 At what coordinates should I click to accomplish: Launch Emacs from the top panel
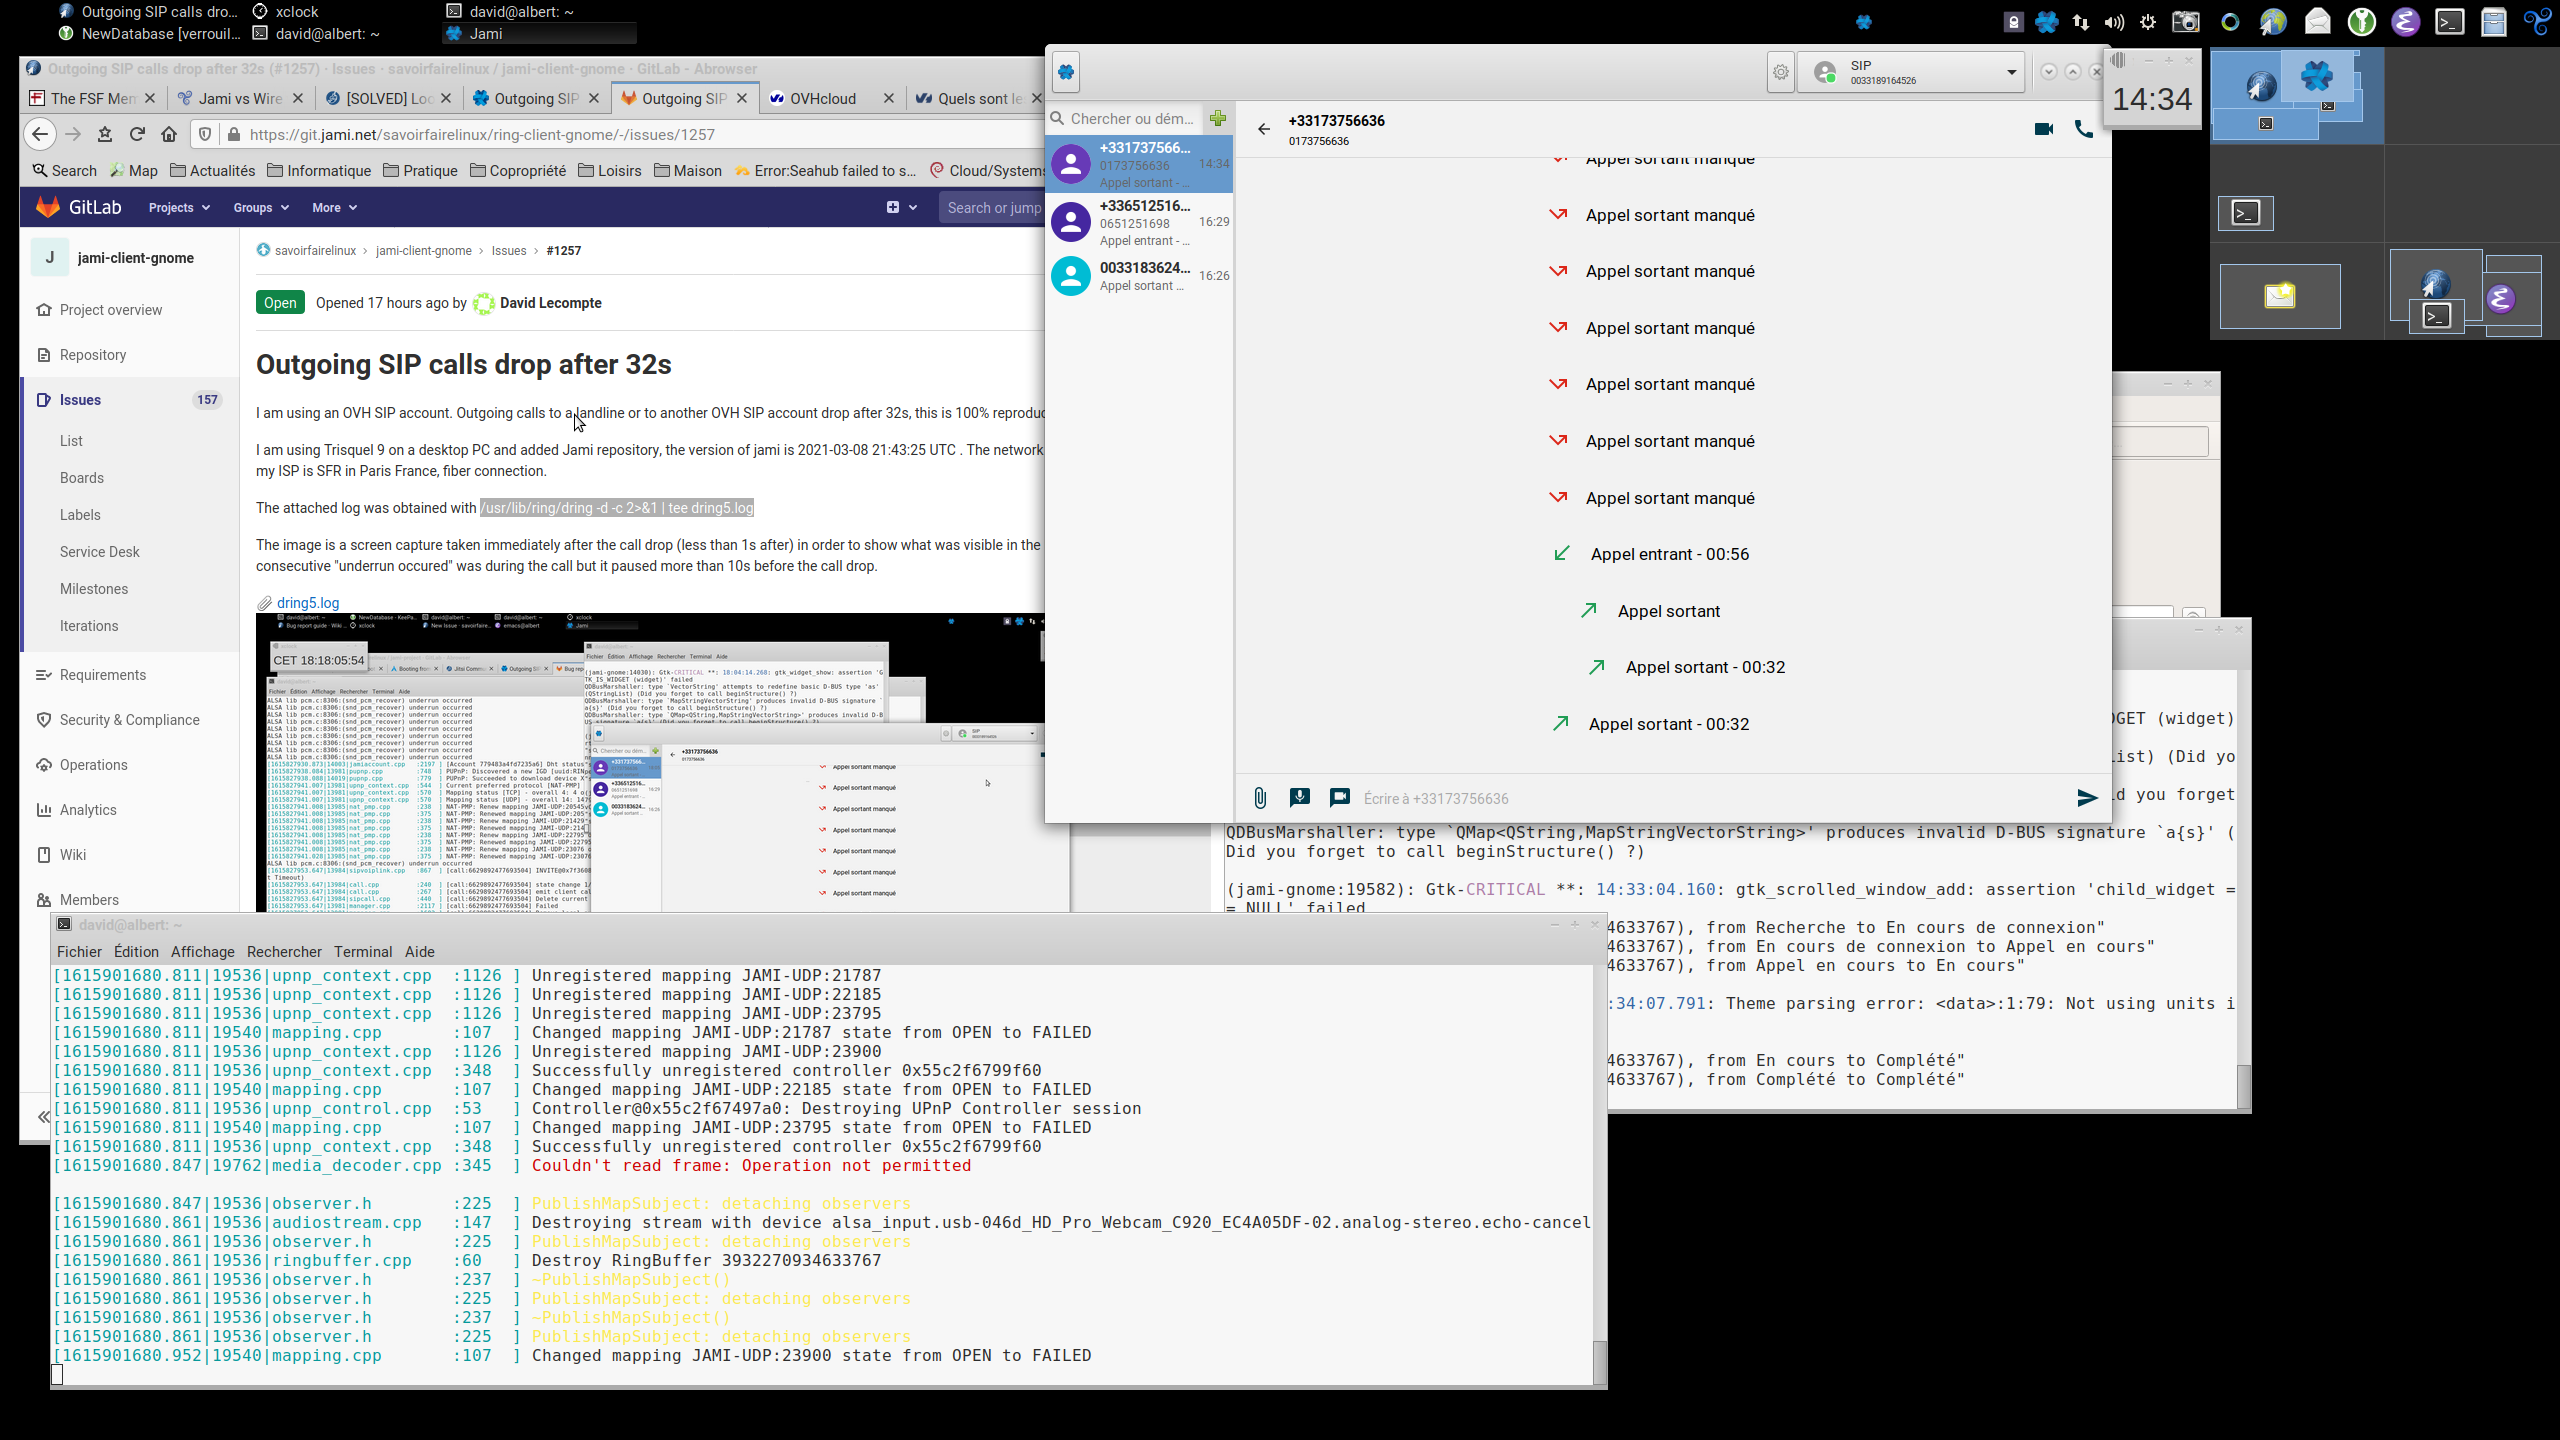2405,22
